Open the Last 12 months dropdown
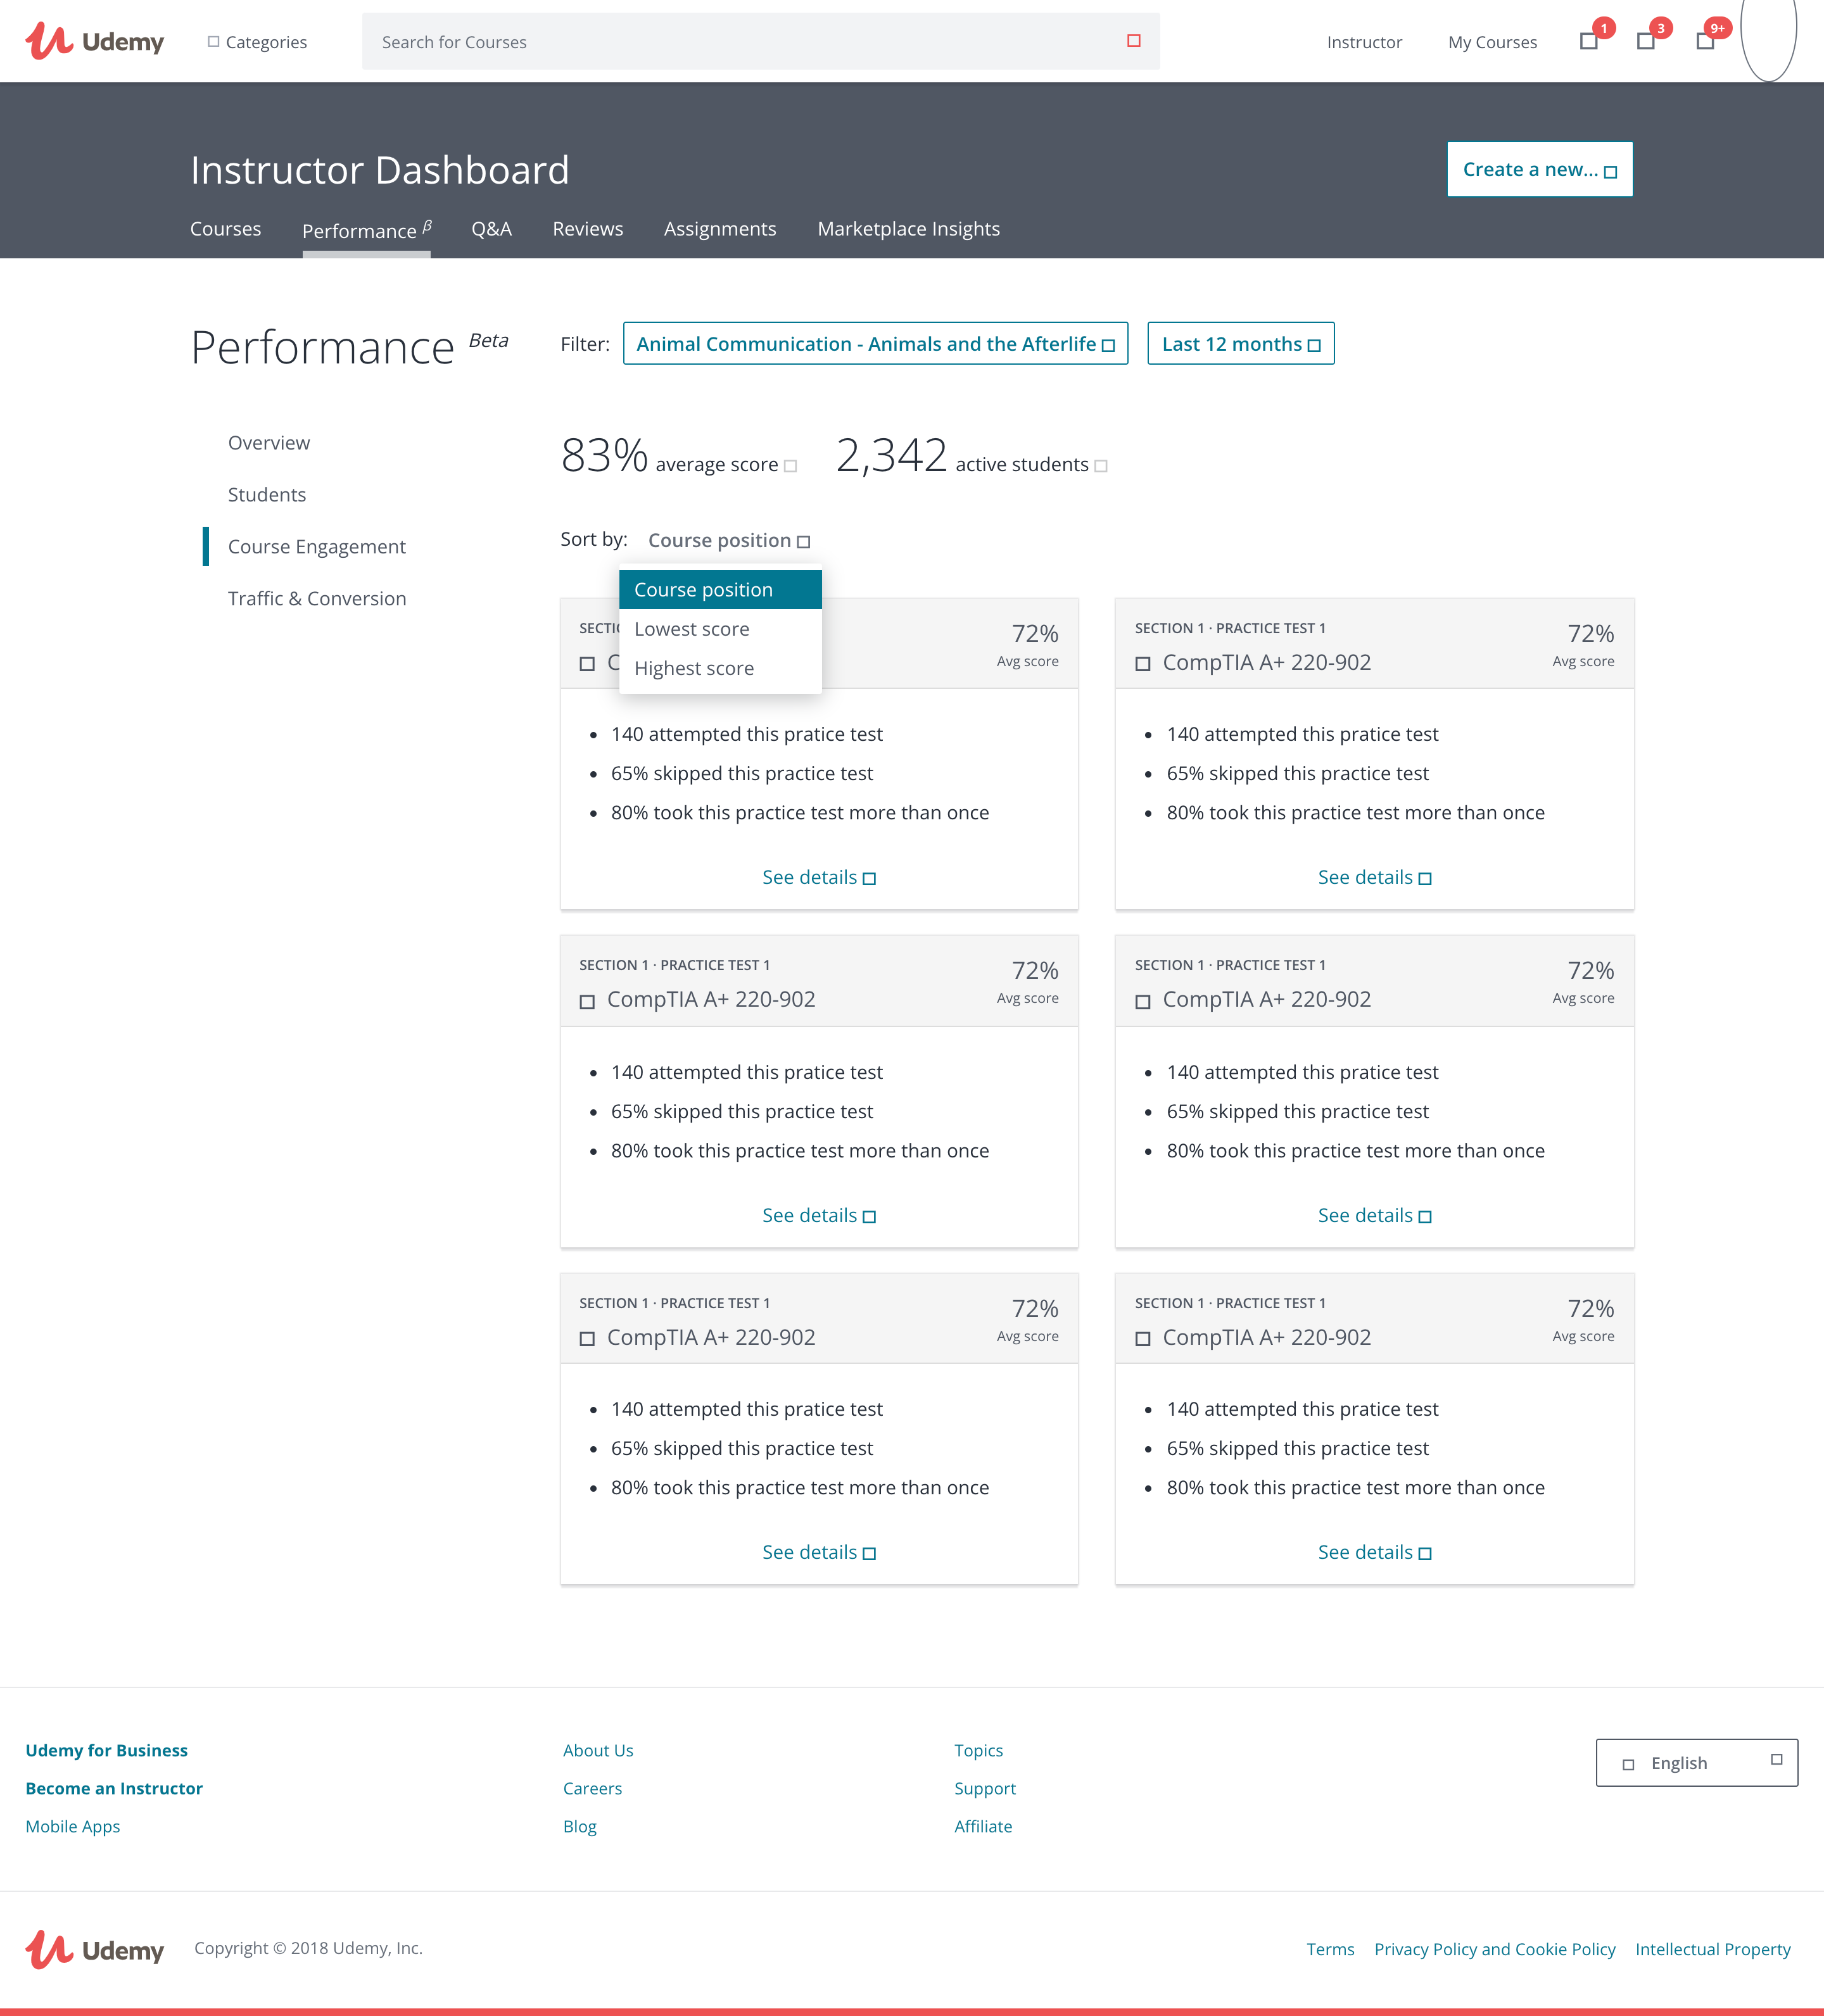The image size is (1824, 2016). click(1240, 344)
